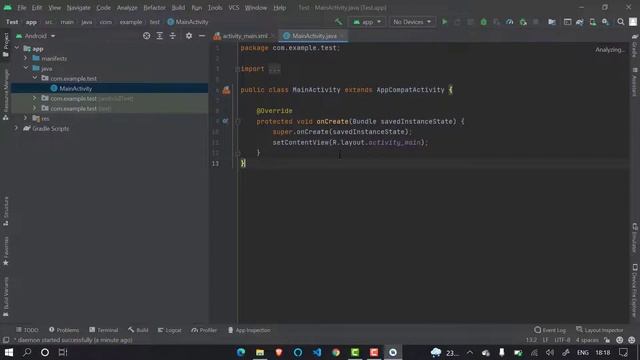The width and height of the screenshot is (640, 360).
Task: Sync Project with Gradle Files icon
Action: pos(580,22)
